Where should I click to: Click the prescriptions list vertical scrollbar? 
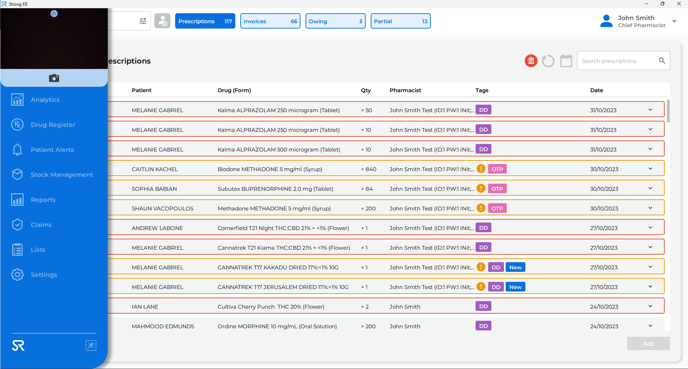coord(668,111)
